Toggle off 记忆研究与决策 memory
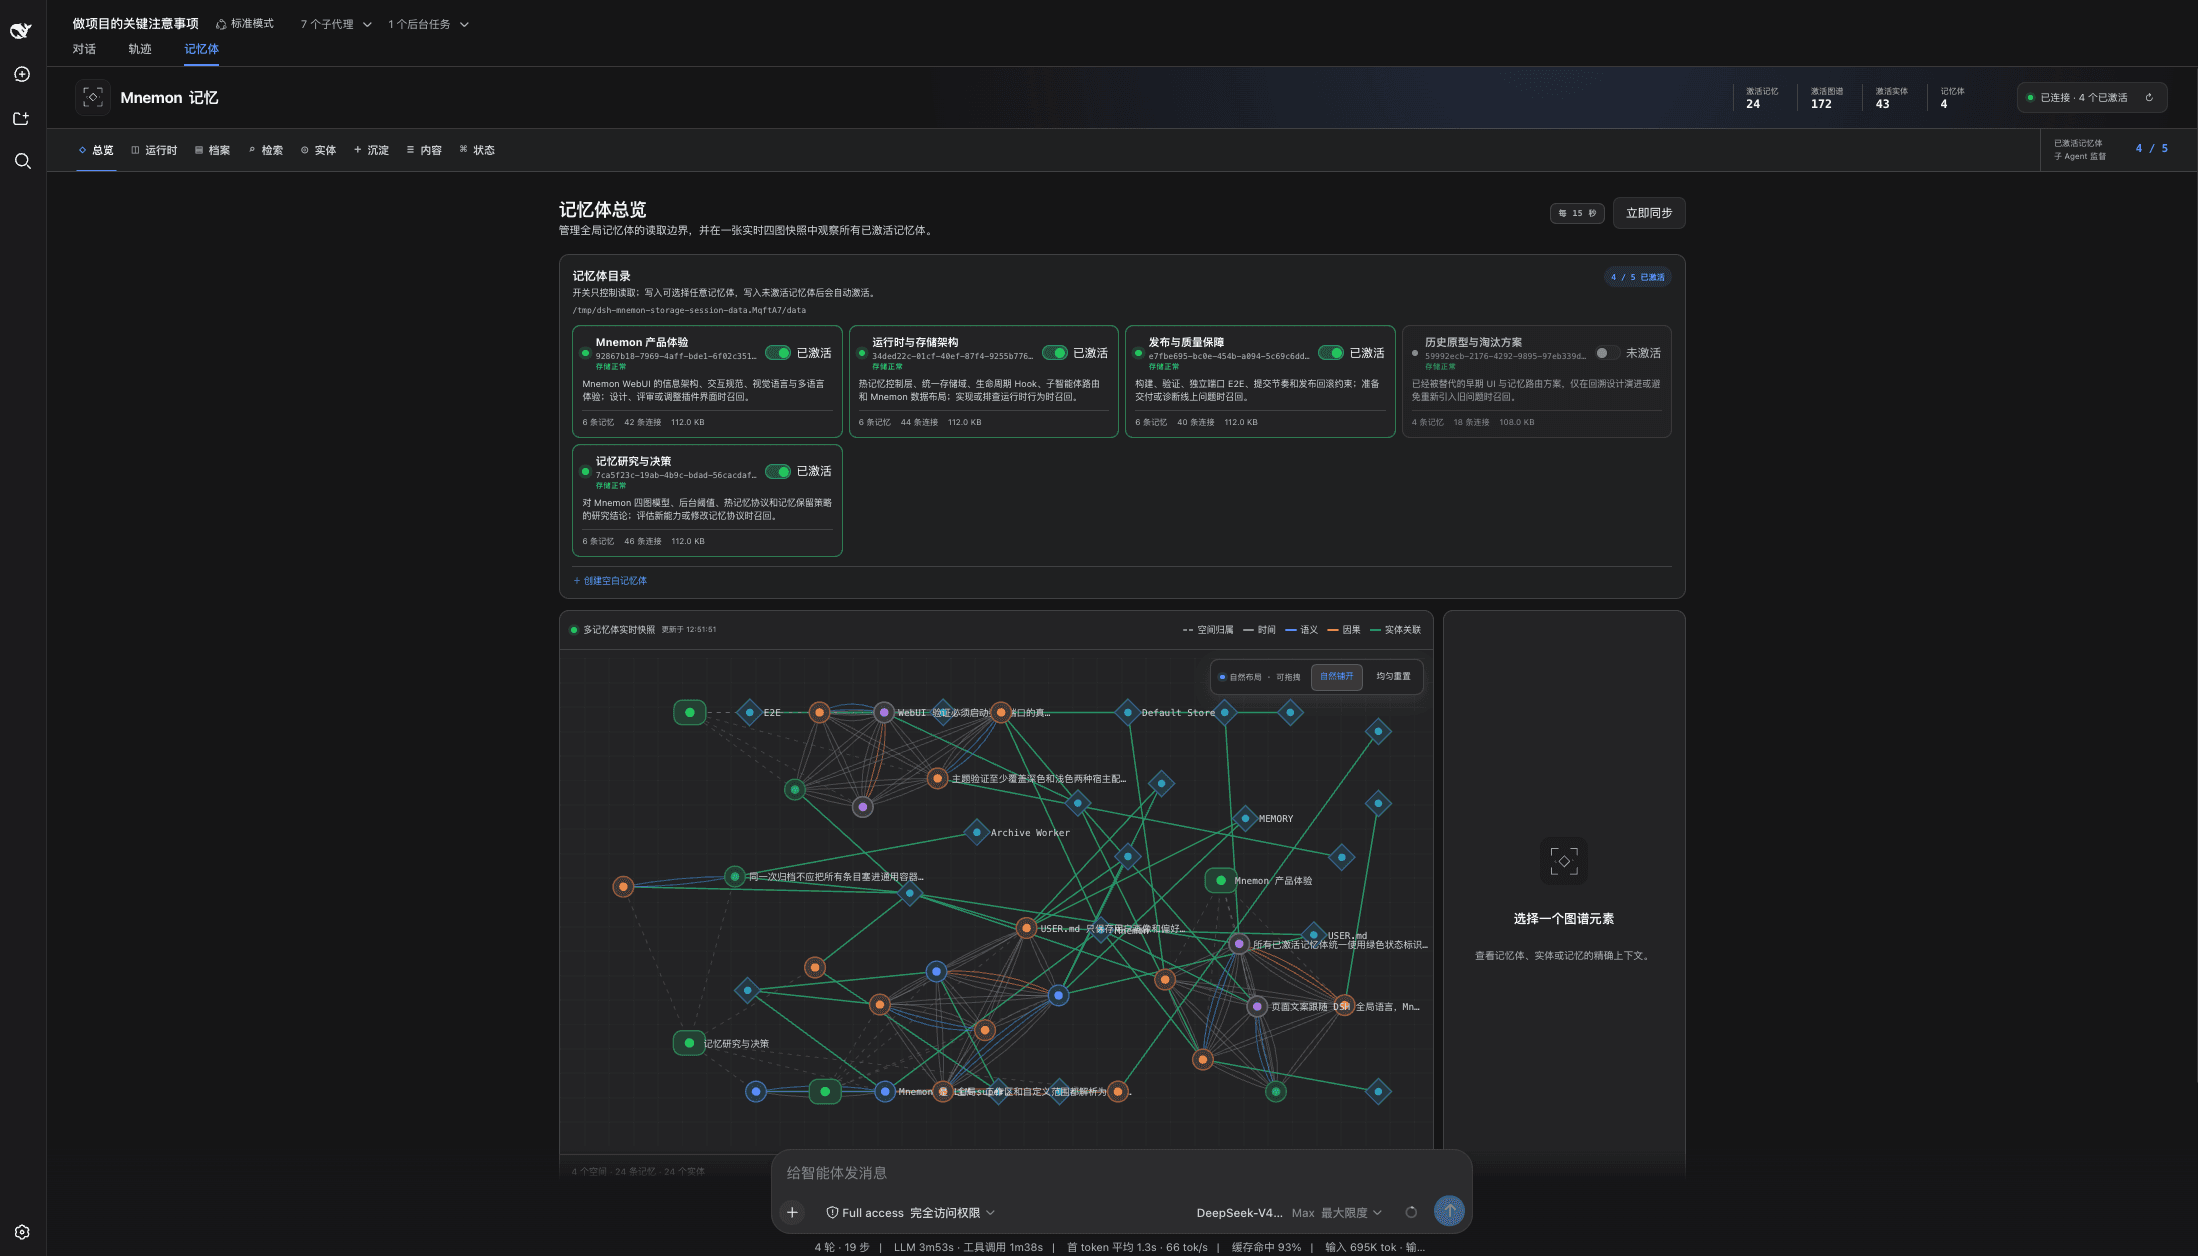The width and height of the screenshot is (2198, 1256). tap(778, 471)
